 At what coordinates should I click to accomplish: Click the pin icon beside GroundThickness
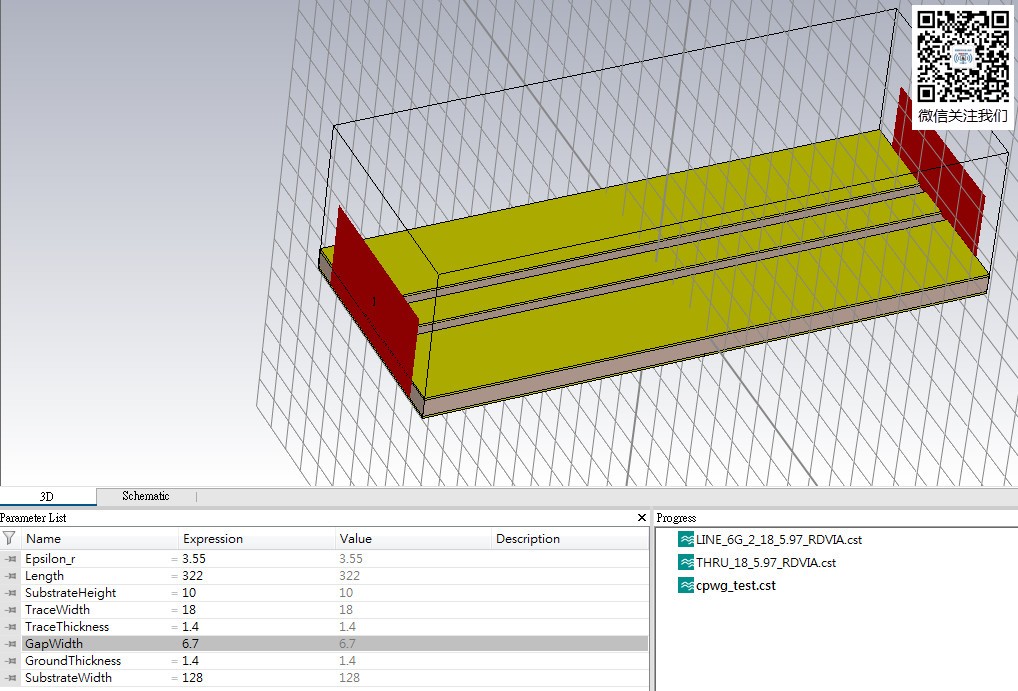click(11, 660)
